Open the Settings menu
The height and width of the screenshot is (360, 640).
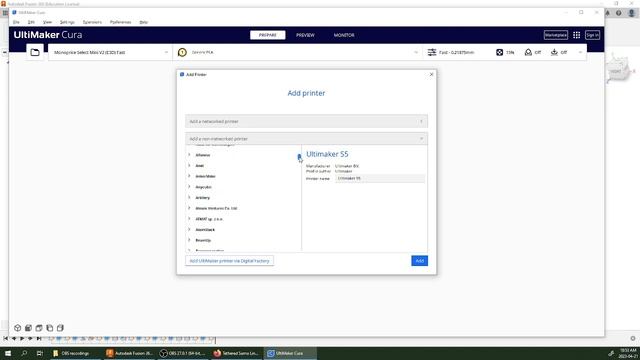(67, 22)
